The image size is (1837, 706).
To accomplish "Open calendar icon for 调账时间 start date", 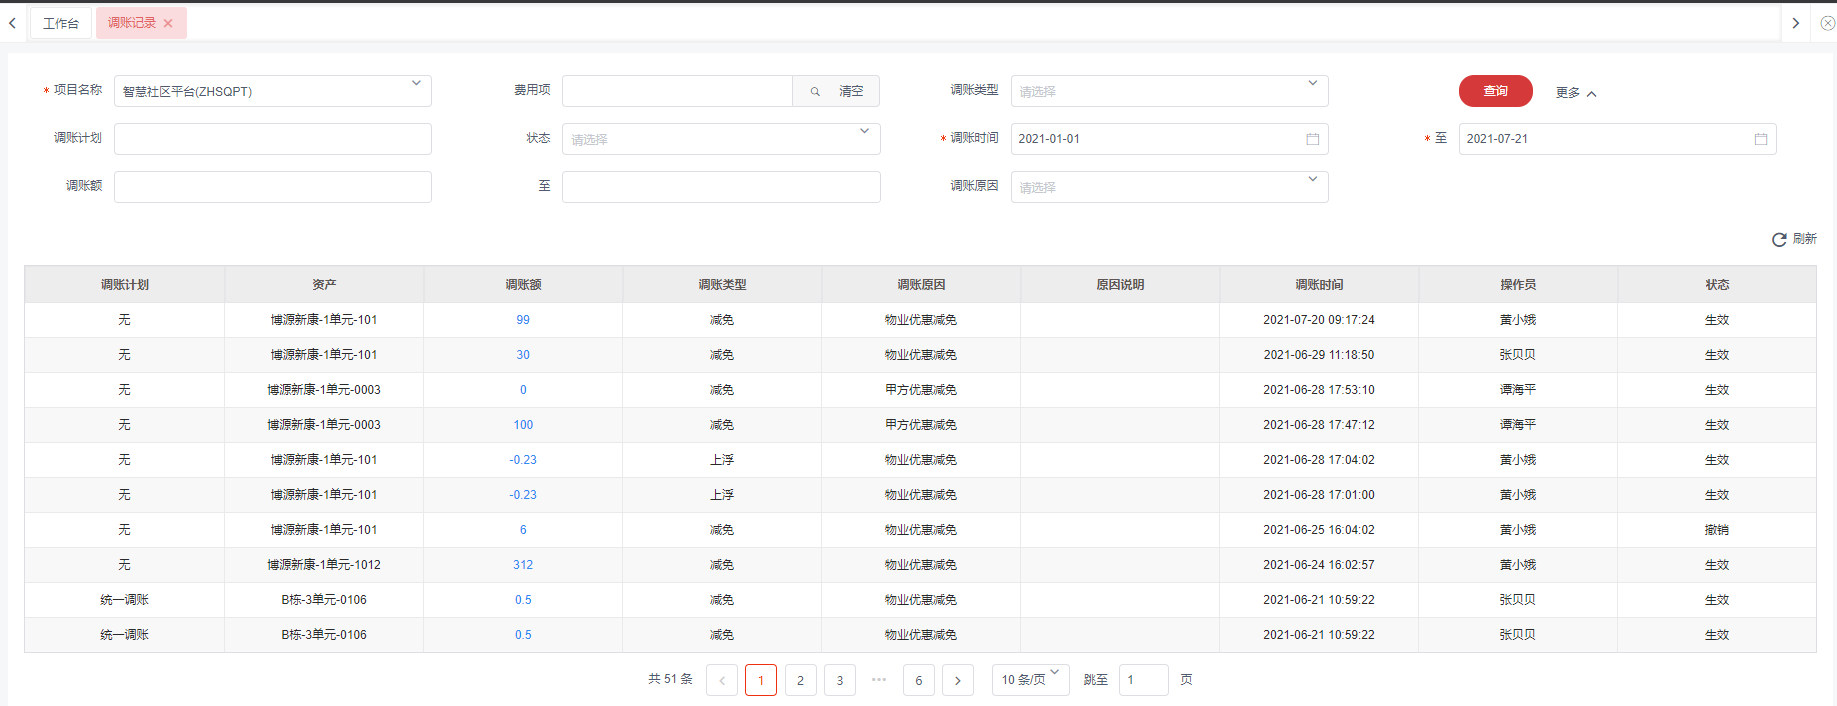I will pos(1312,139).
